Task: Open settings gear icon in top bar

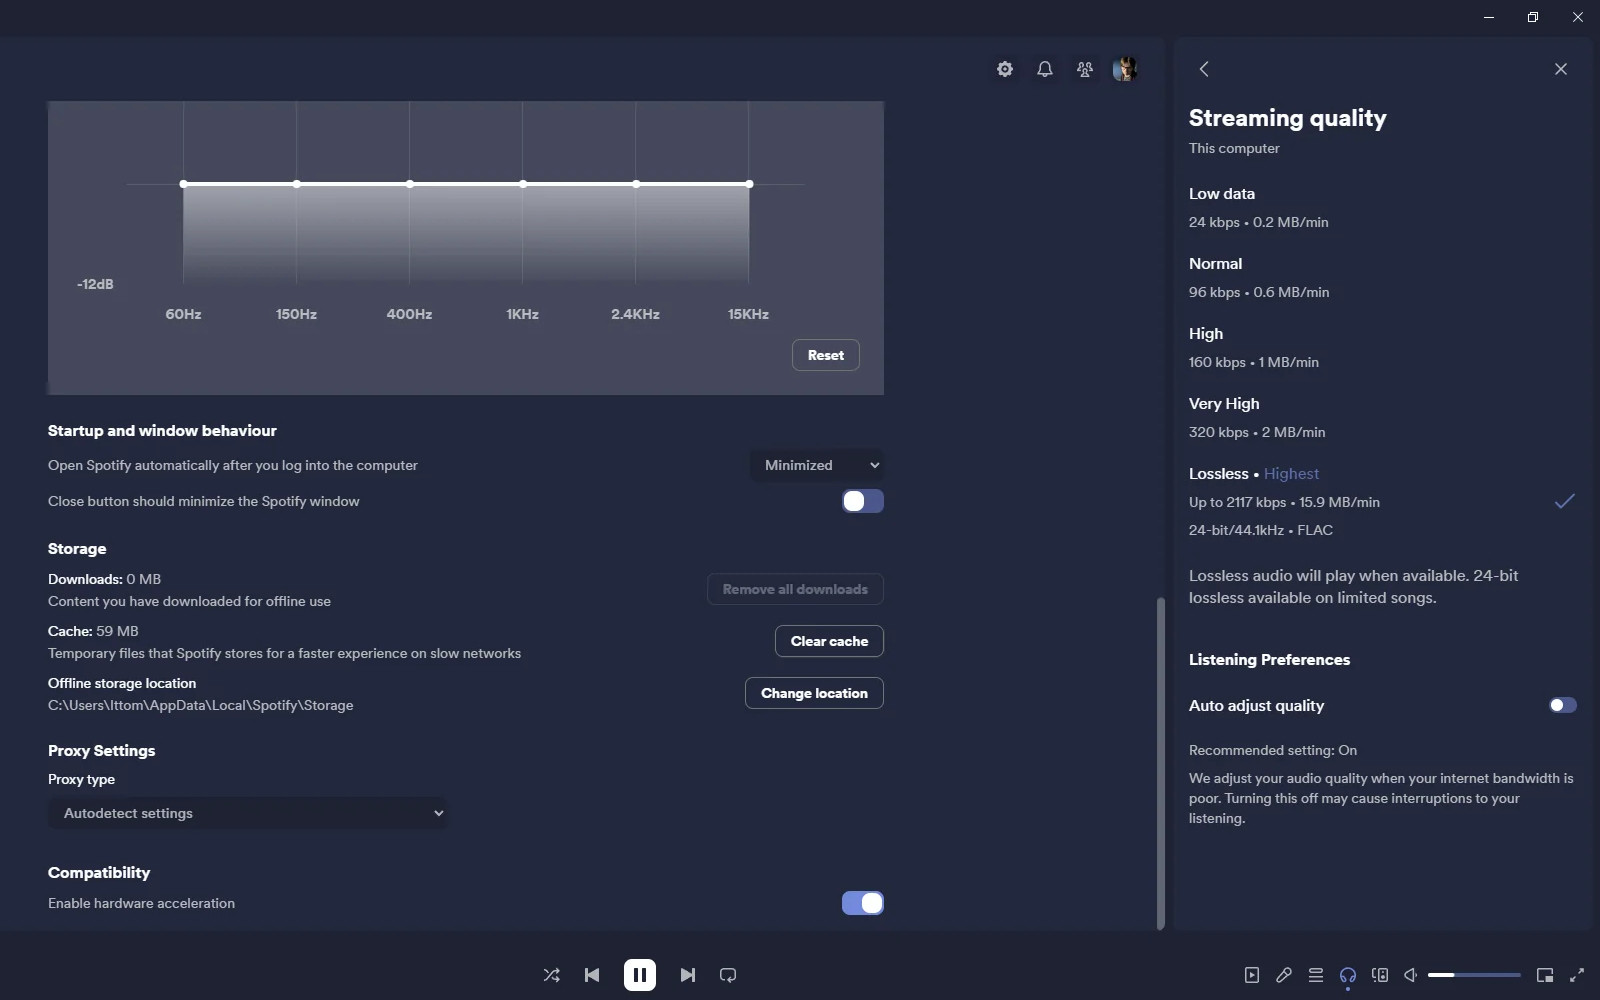Action: coord(1005,69)
